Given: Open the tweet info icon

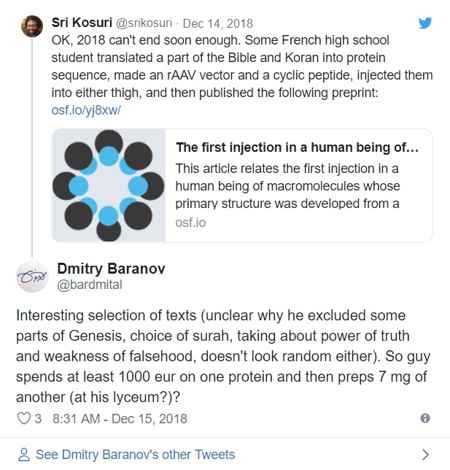Looking at the screenshot, I should coord(425,418).
